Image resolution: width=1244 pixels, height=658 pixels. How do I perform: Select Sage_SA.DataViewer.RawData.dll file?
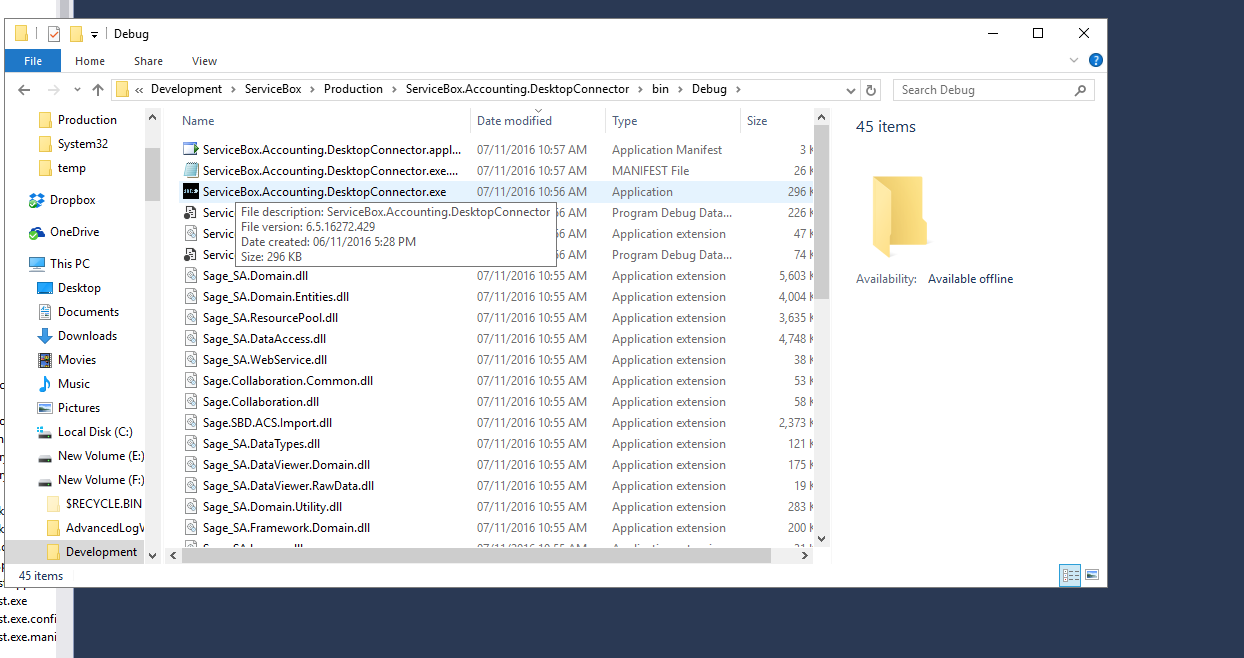pos(288,486)
